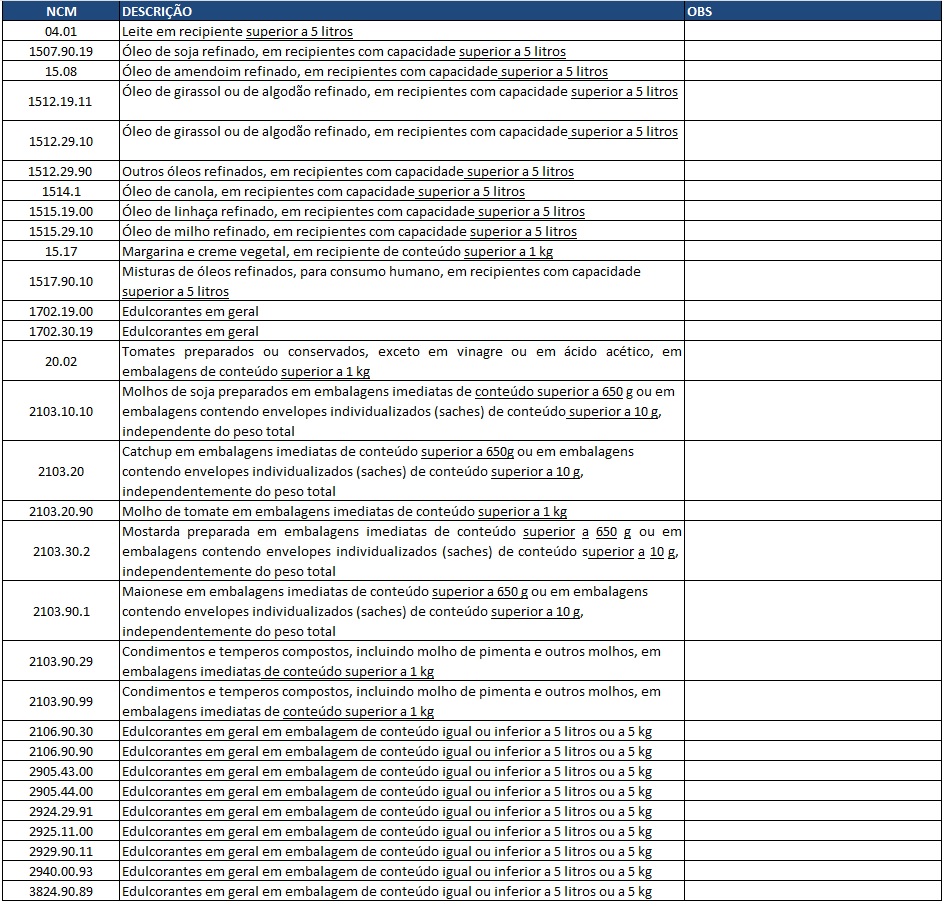945x906 pixels.
Task: Select NCM cell 1512.29.90
Action: 61,171
